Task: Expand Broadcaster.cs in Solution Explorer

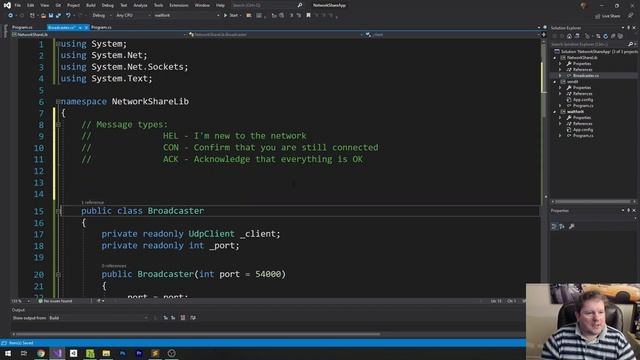Action: (x=560, y=76)
